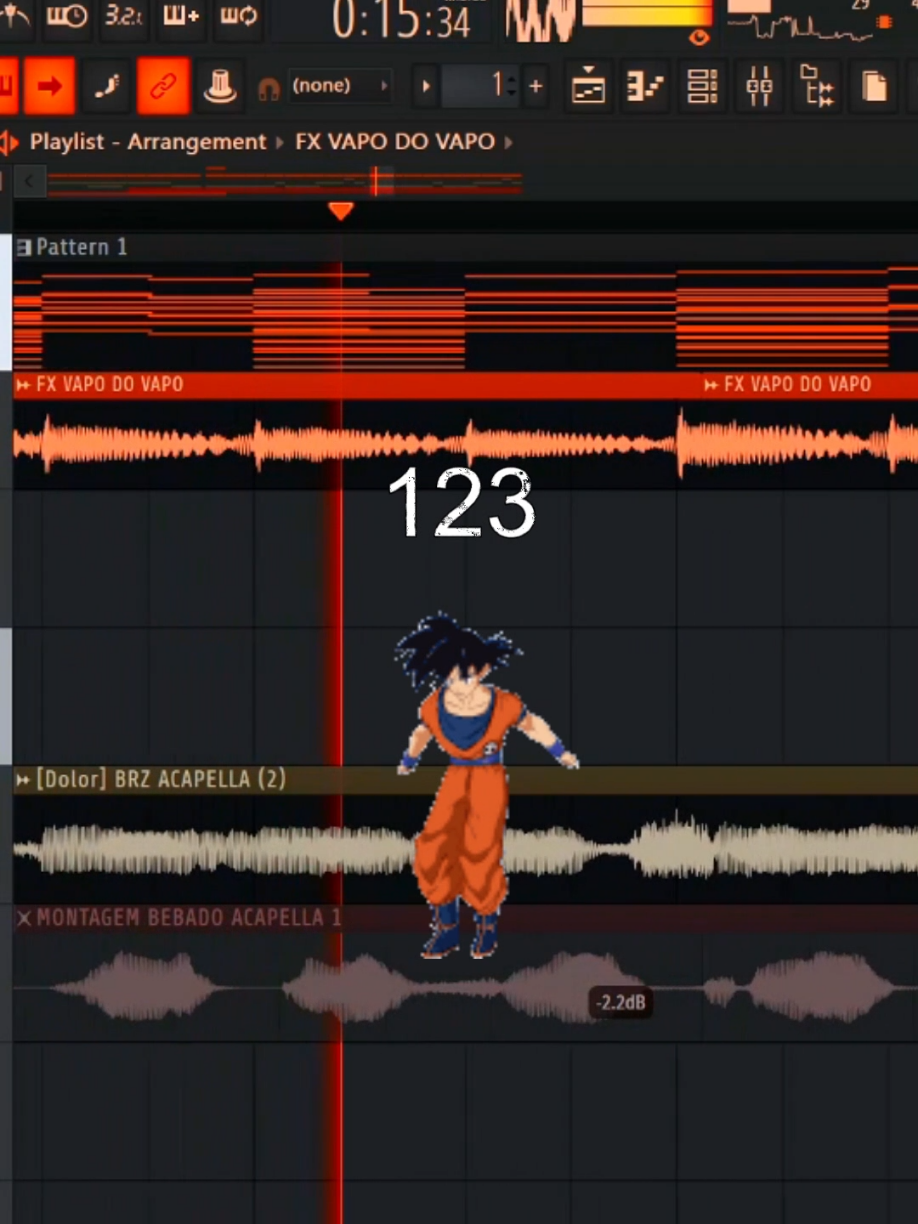This screenshot has height=1224, width=918.
Task: Add a new pattern with plus button
Action: [536, 87]
